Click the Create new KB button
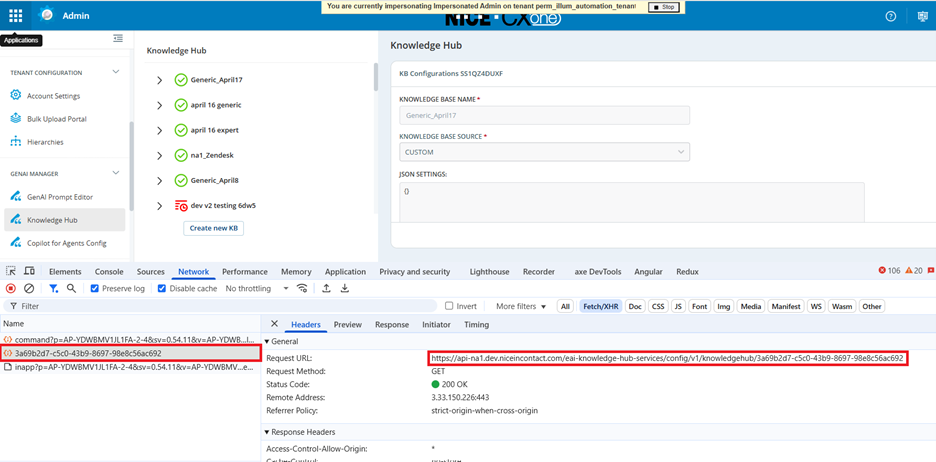 (213, 228)
